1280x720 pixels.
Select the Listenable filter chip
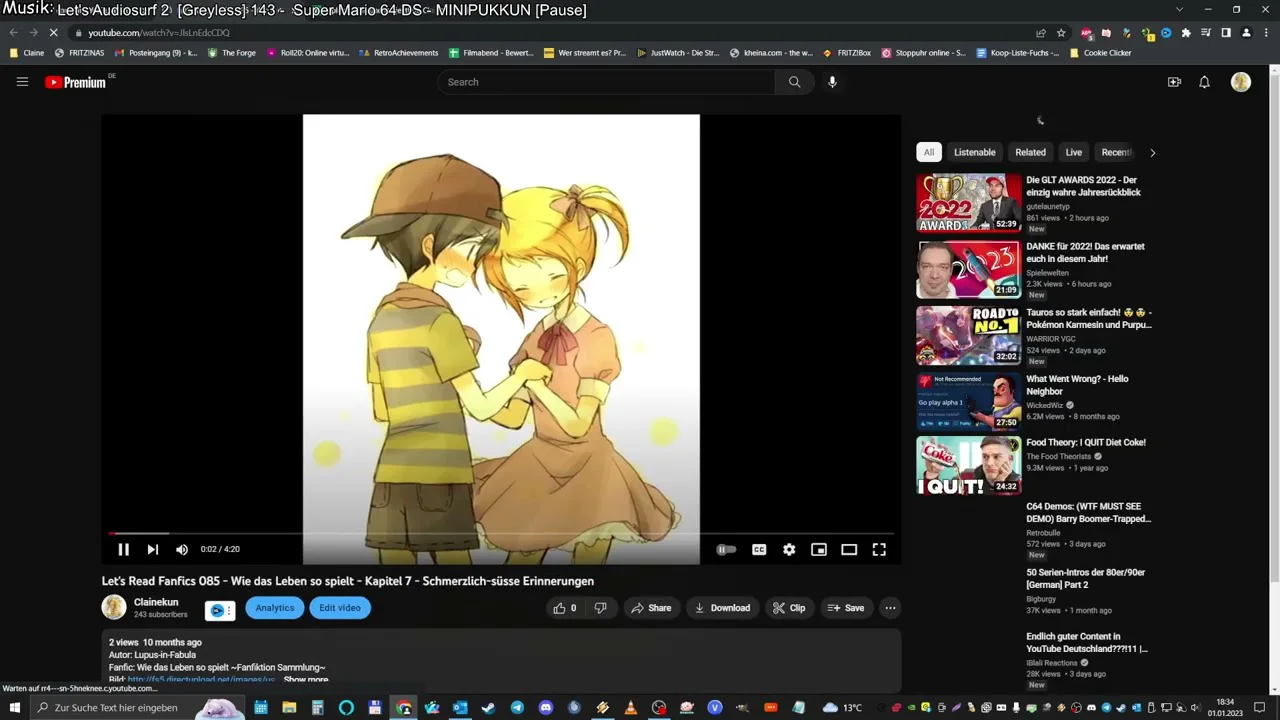coord(975,152)
